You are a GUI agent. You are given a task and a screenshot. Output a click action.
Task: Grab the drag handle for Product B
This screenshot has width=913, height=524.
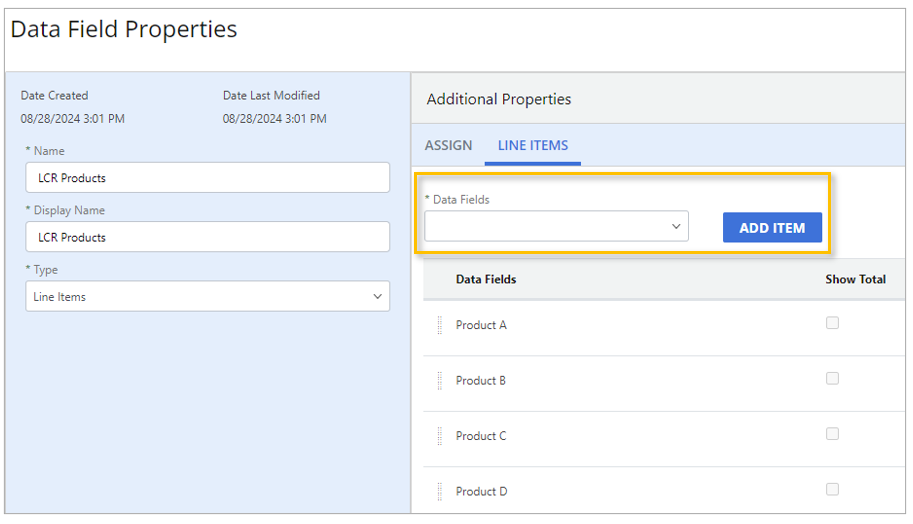(x=440, y=381)
